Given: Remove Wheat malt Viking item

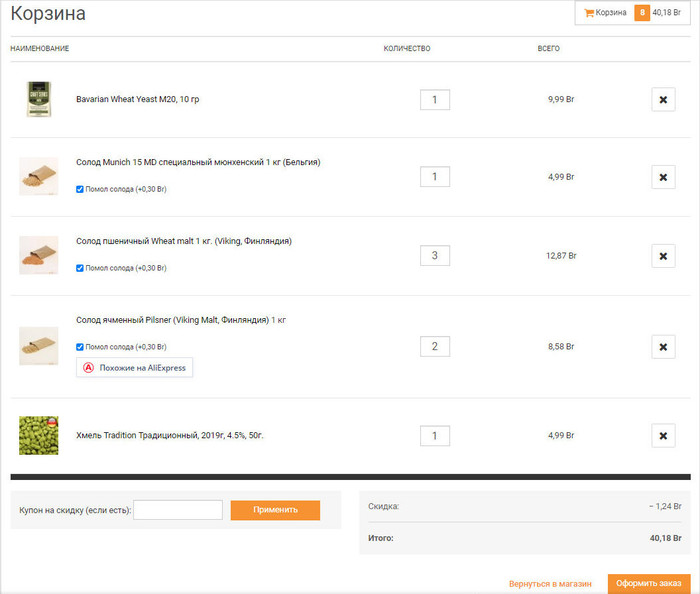Looking at the screenshot, I should [x=663, y=255].
